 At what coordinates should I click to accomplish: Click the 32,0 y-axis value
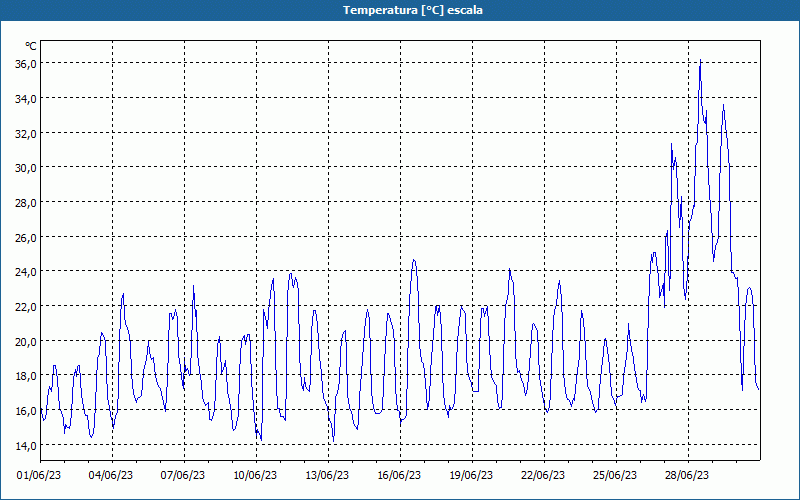(x=26, y=133)
